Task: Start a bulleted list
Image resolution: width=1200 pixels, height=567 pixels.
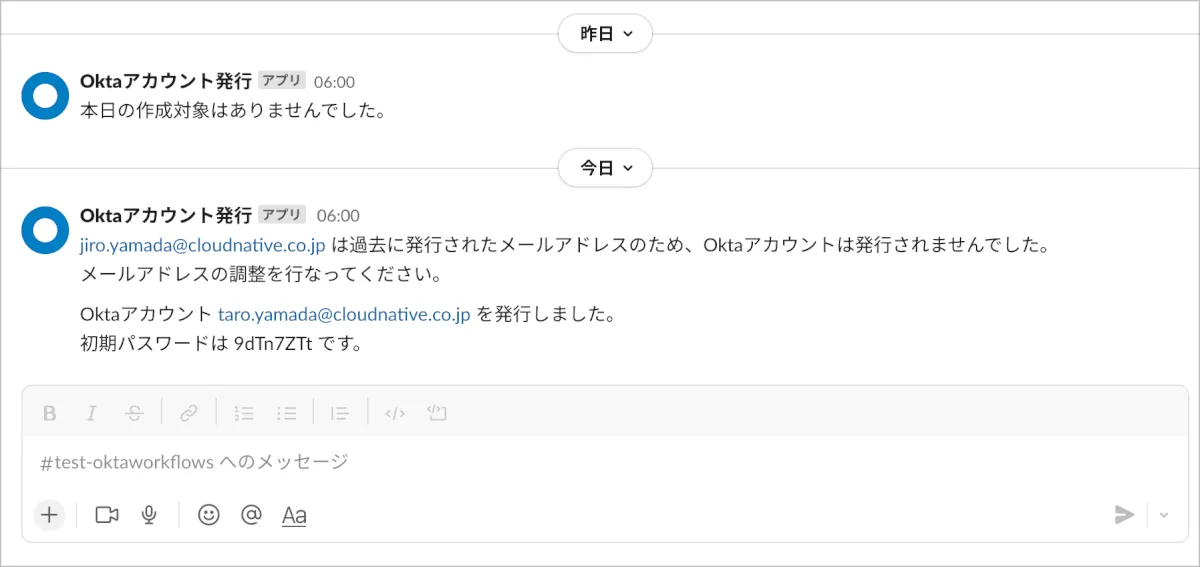Action: (287, 412)
